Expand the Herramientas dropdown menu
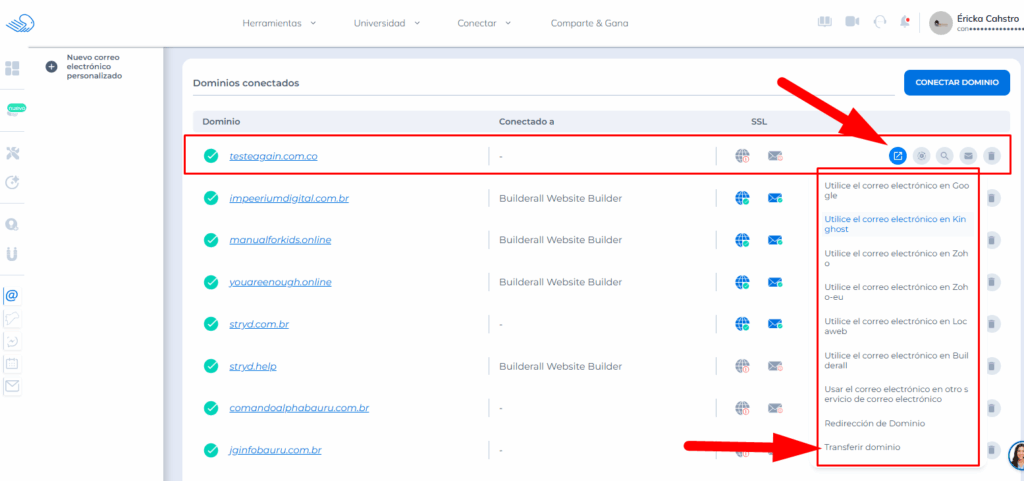 point(279,23)
